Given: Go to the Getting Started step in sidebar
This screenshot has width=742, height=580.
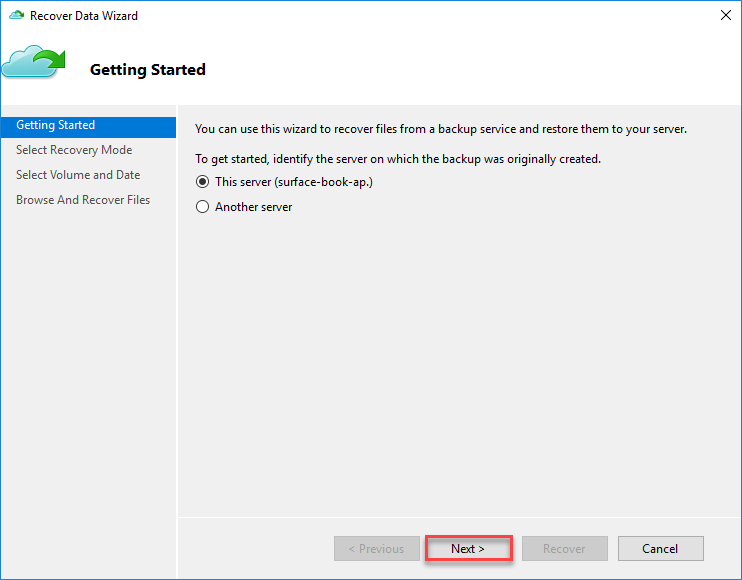Looking at the screenshot, I should click(56, 126).
